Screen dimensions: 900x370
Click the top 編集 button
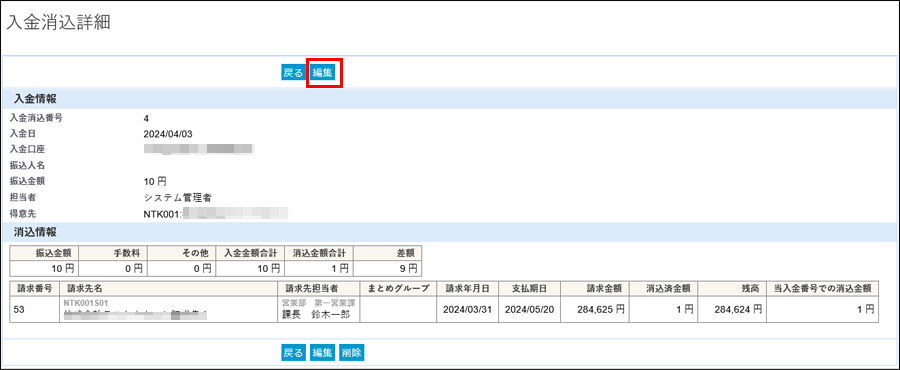322,73
